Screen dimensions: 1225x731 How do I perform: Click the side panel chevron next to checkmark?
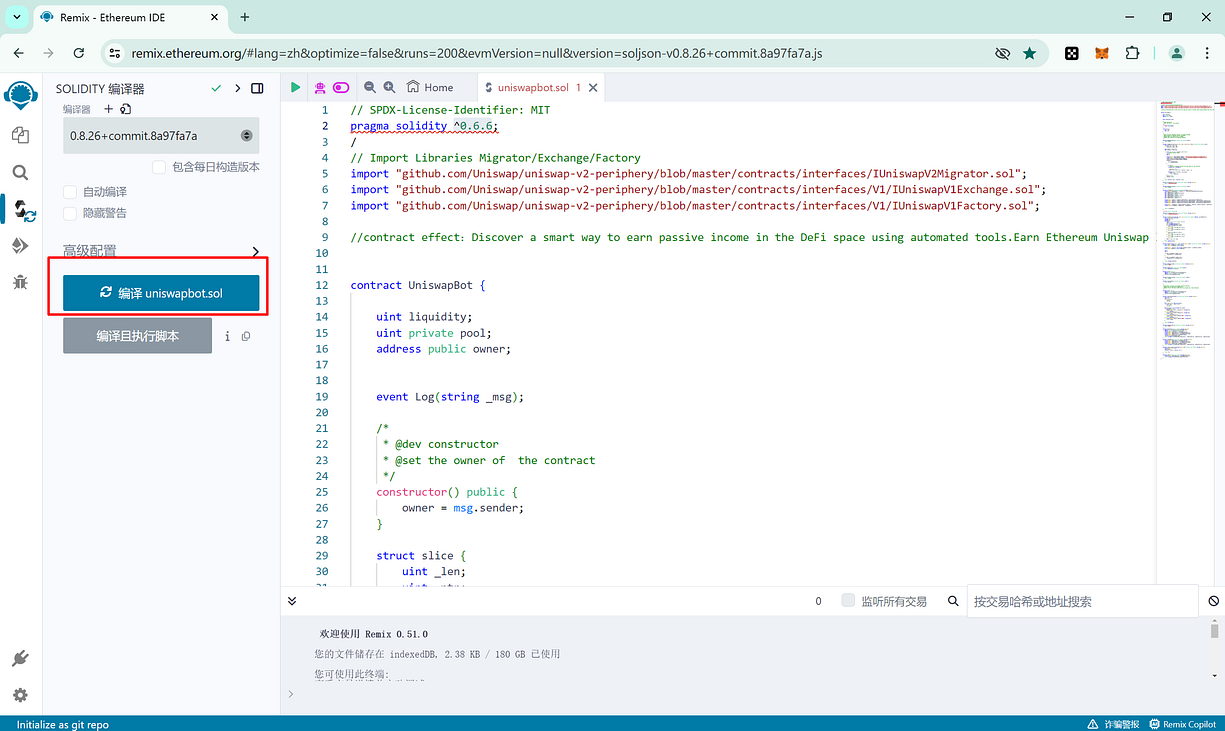click(x=237, y=89)
